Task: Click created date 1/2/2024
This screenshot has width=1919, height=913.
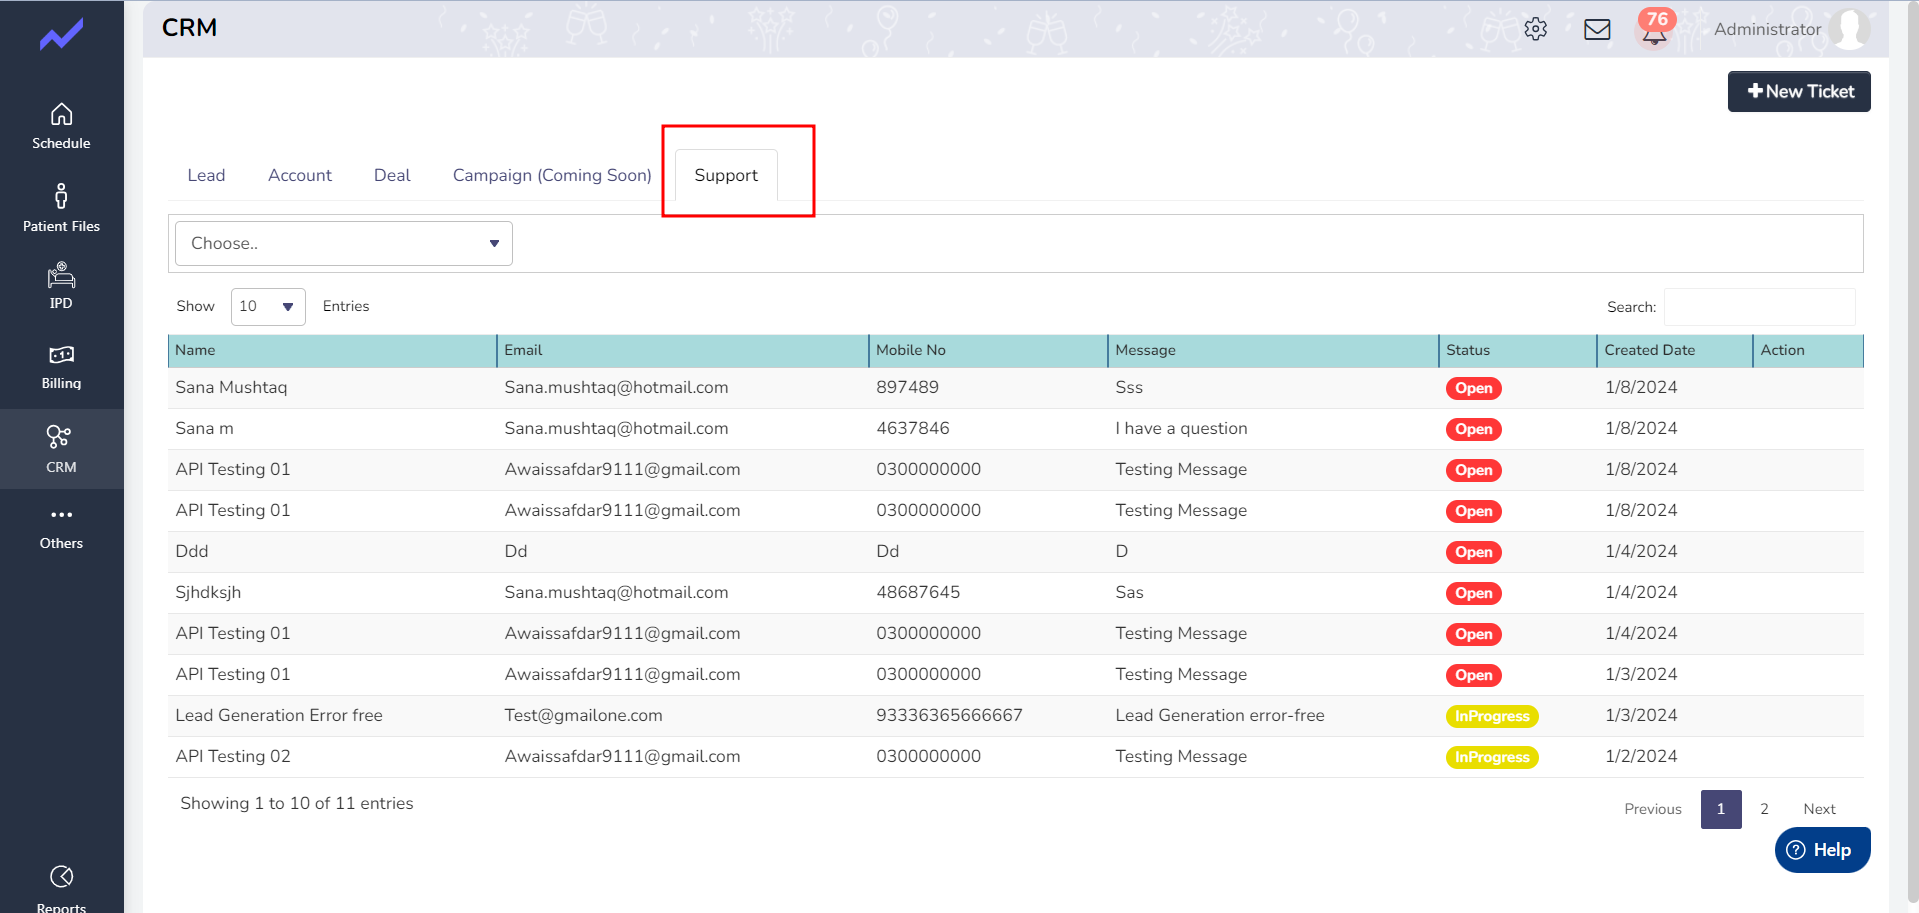Action: click(1641, 756)
